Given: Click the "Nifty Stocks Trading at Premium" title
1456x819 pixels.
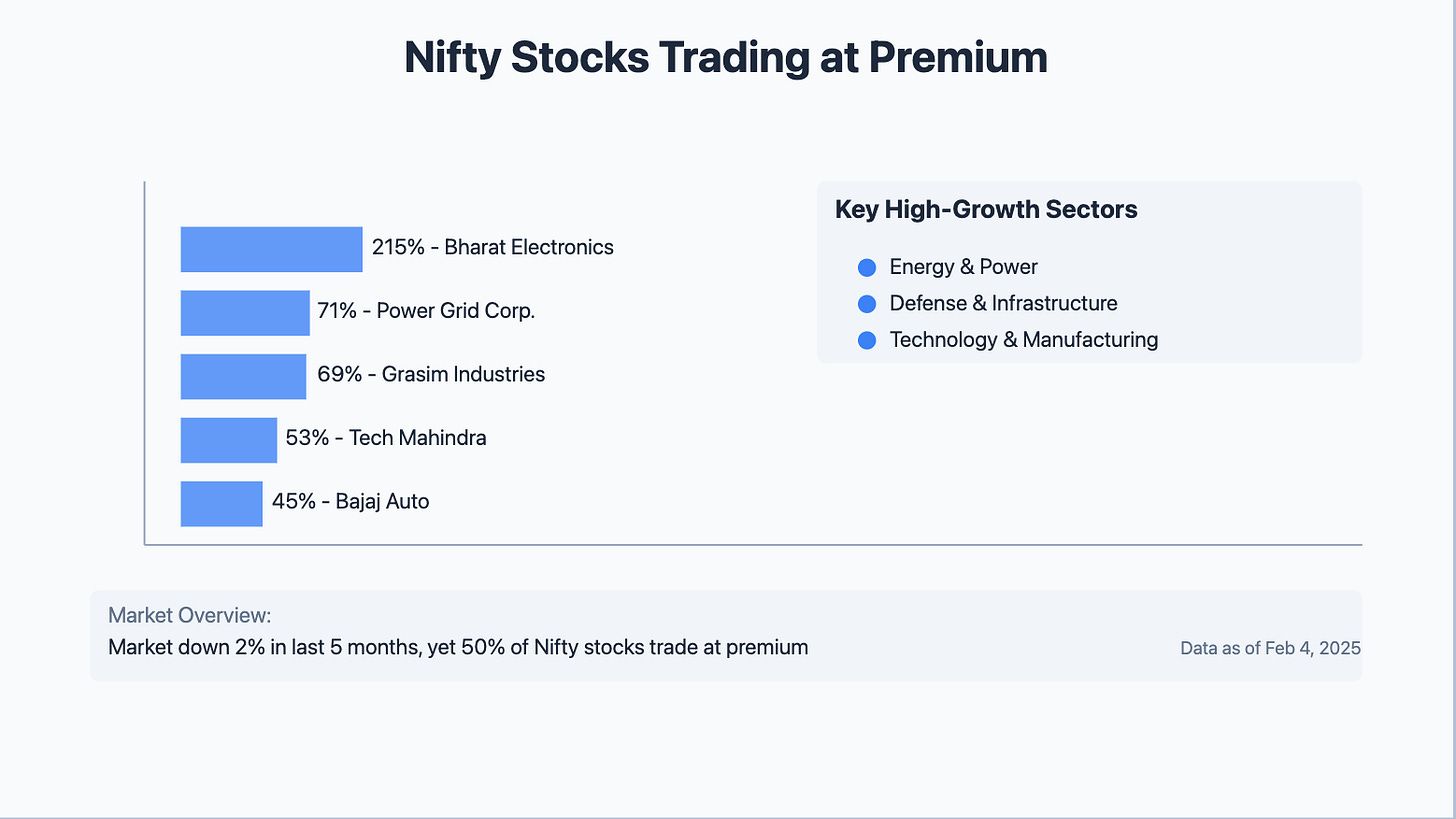Looking at the screenshot, I should (x=726, y=58).
